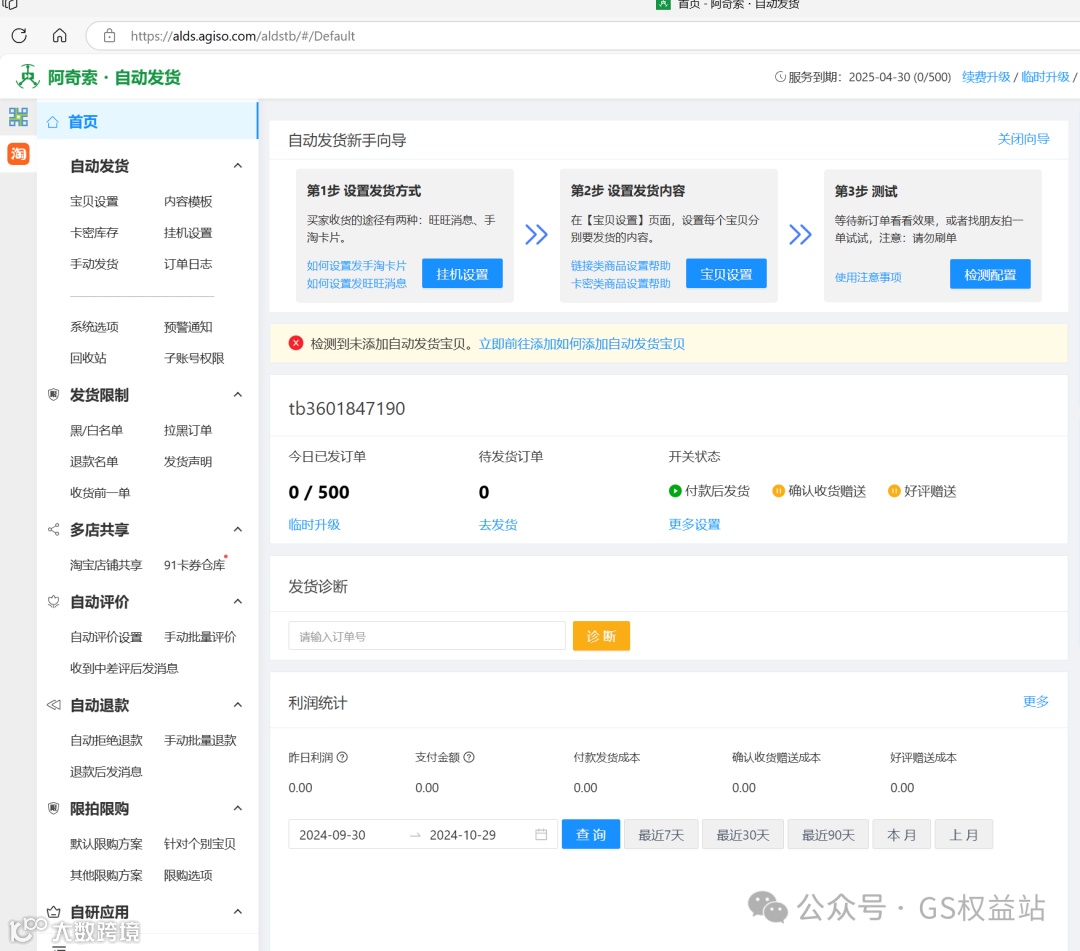Screen dimensions: 1080x951
Task: Click the 阿奇索 green logo icon
Action: 28,76
